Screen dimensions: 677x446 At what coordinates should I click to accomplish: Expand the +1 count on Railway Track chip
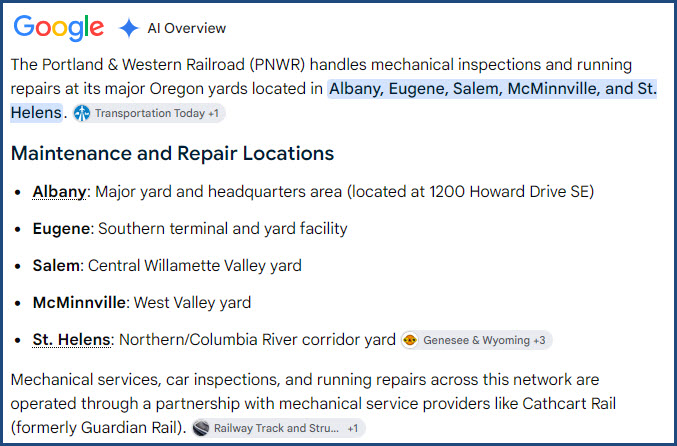pyautogui.click(x=353, y=428)
